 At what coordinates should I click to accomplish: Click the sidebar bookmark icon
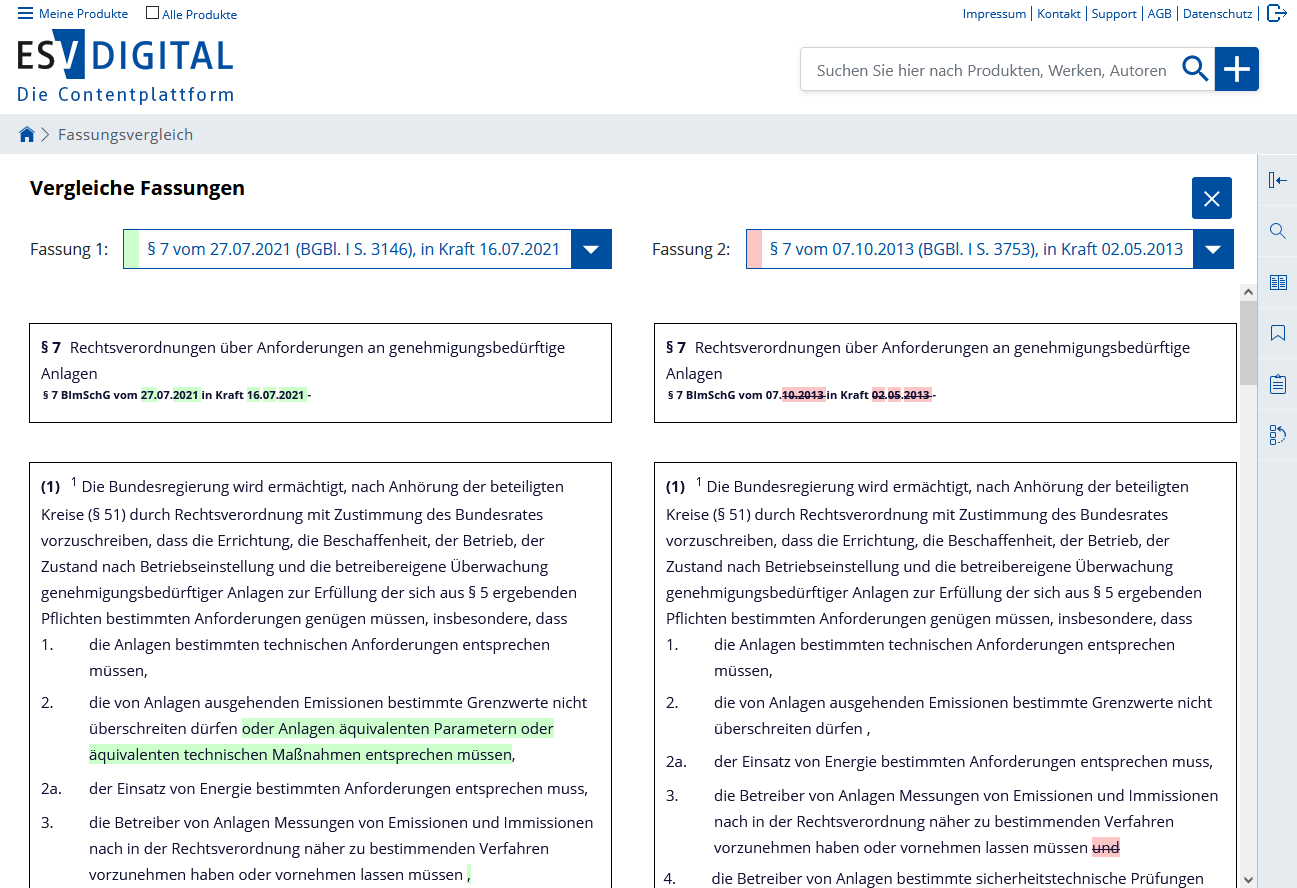(1277, 333)
